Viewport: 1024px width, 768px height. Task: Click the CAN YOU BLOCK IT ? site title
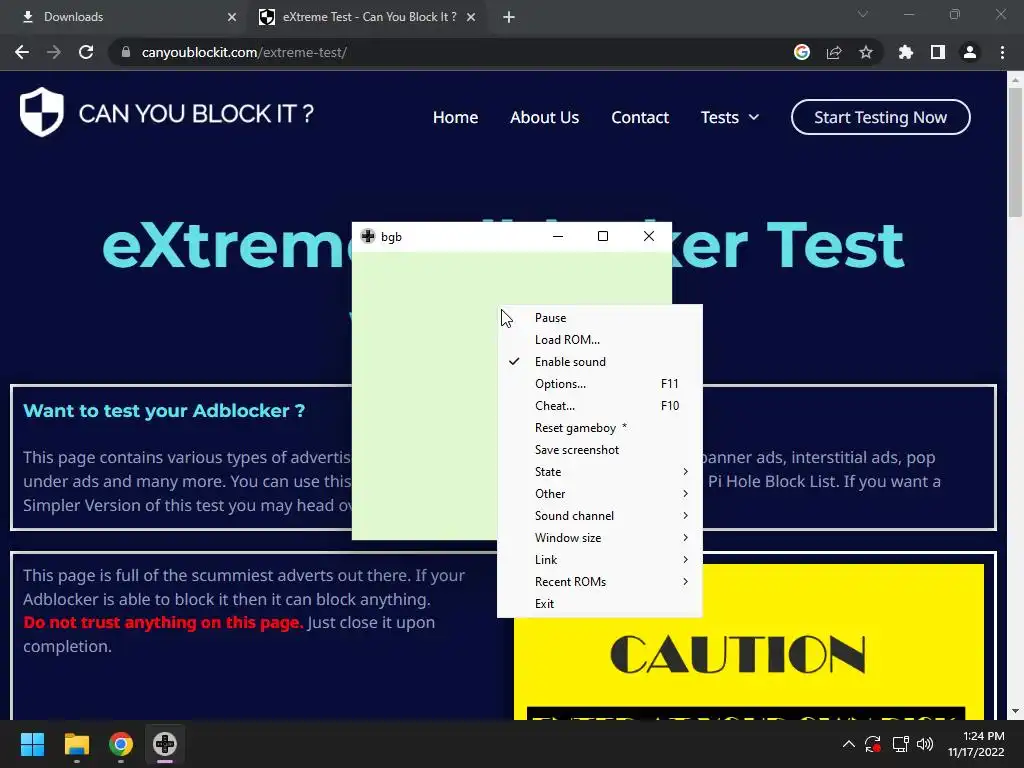click(x=196, y=114)
